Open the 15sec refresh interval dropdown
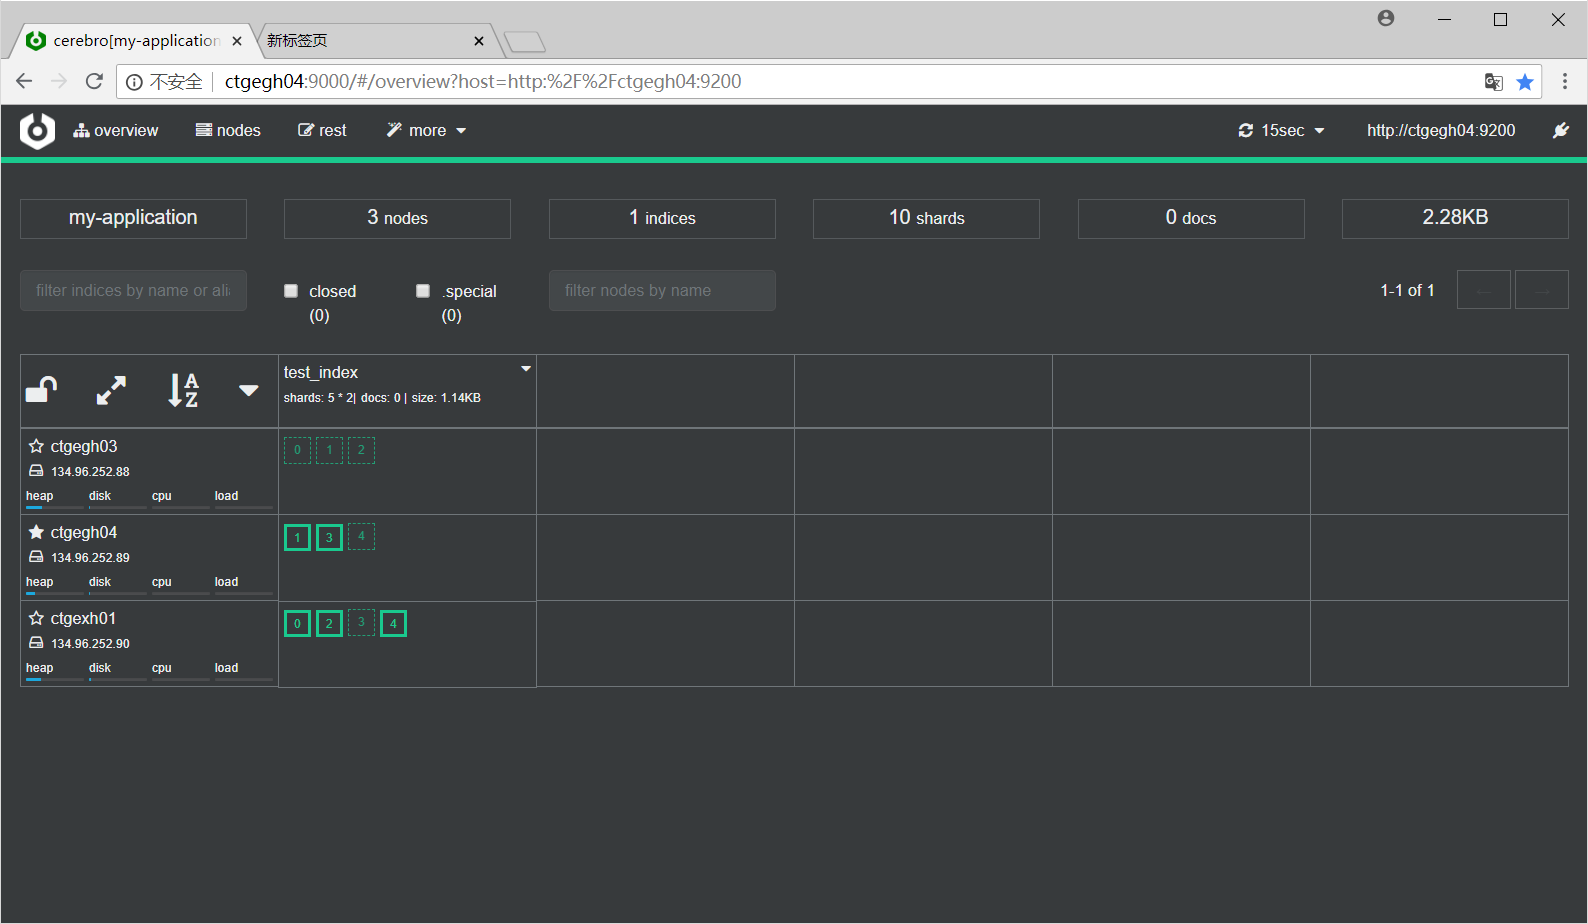The width and height of the screenshot is (1588, 924). pos(1281,131)
